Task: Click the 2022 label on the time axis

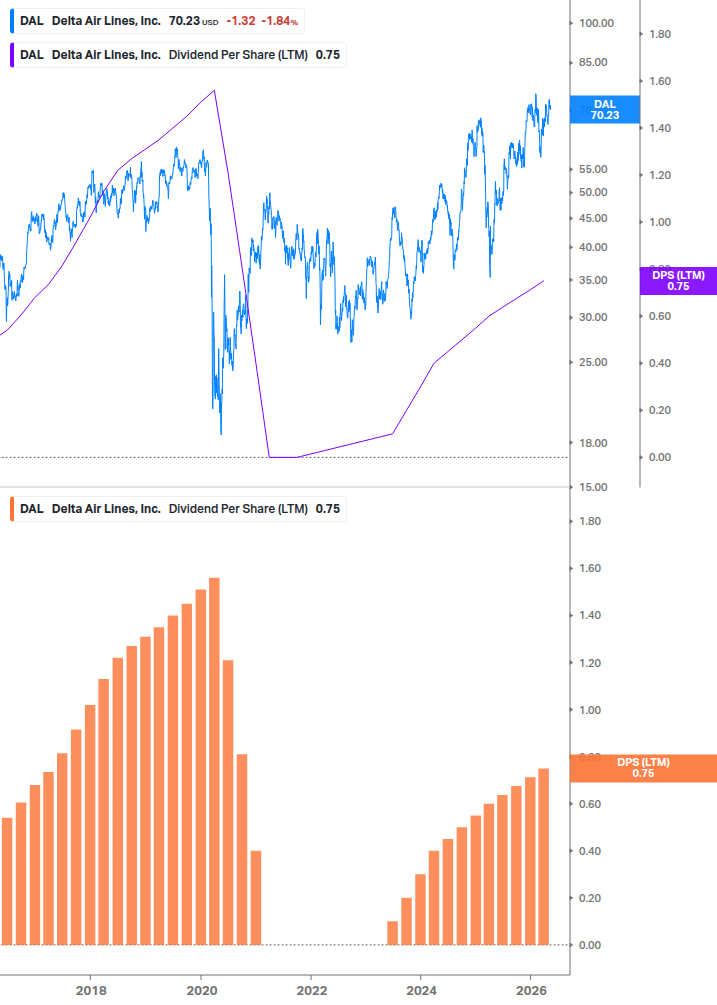Action: pos(312,990)
